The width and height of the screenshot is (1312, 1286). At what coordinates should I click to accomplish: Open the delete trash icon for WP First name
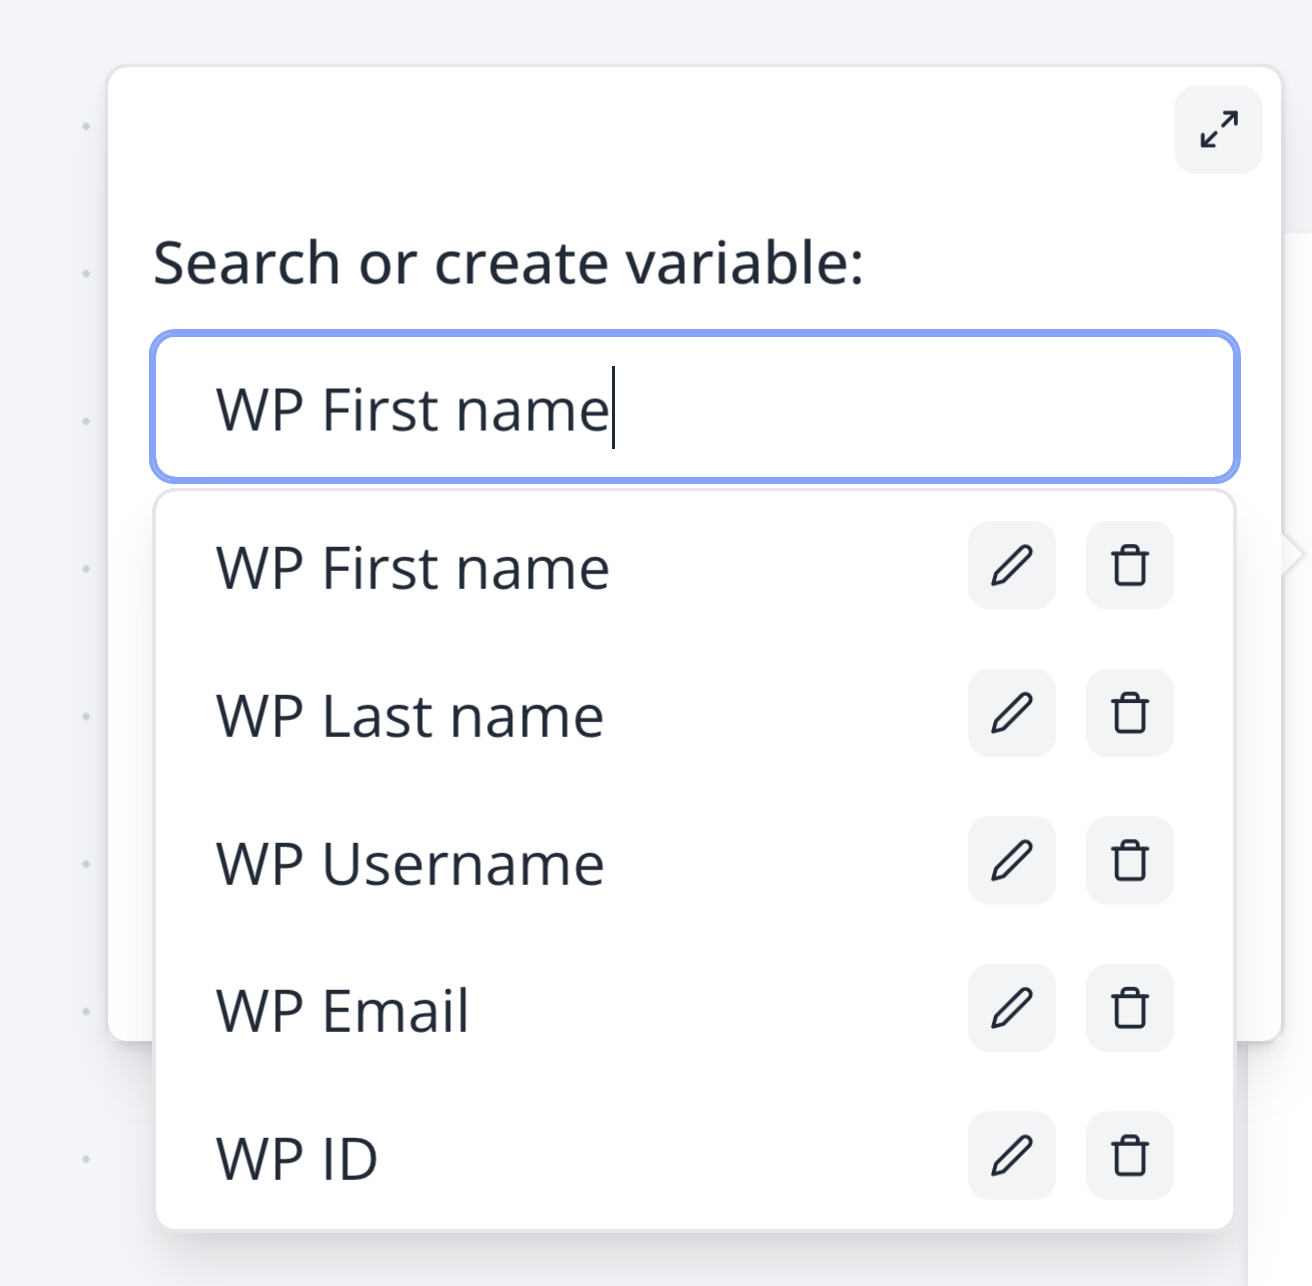[x=1129, y=566]
